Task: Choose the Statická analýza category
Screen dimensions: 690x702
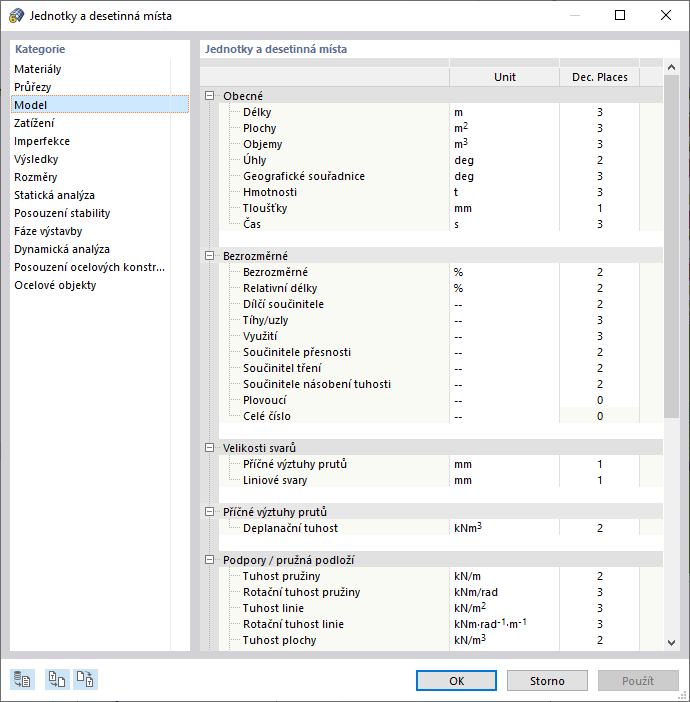Action: pyautogui.click(x=99, y=195)
